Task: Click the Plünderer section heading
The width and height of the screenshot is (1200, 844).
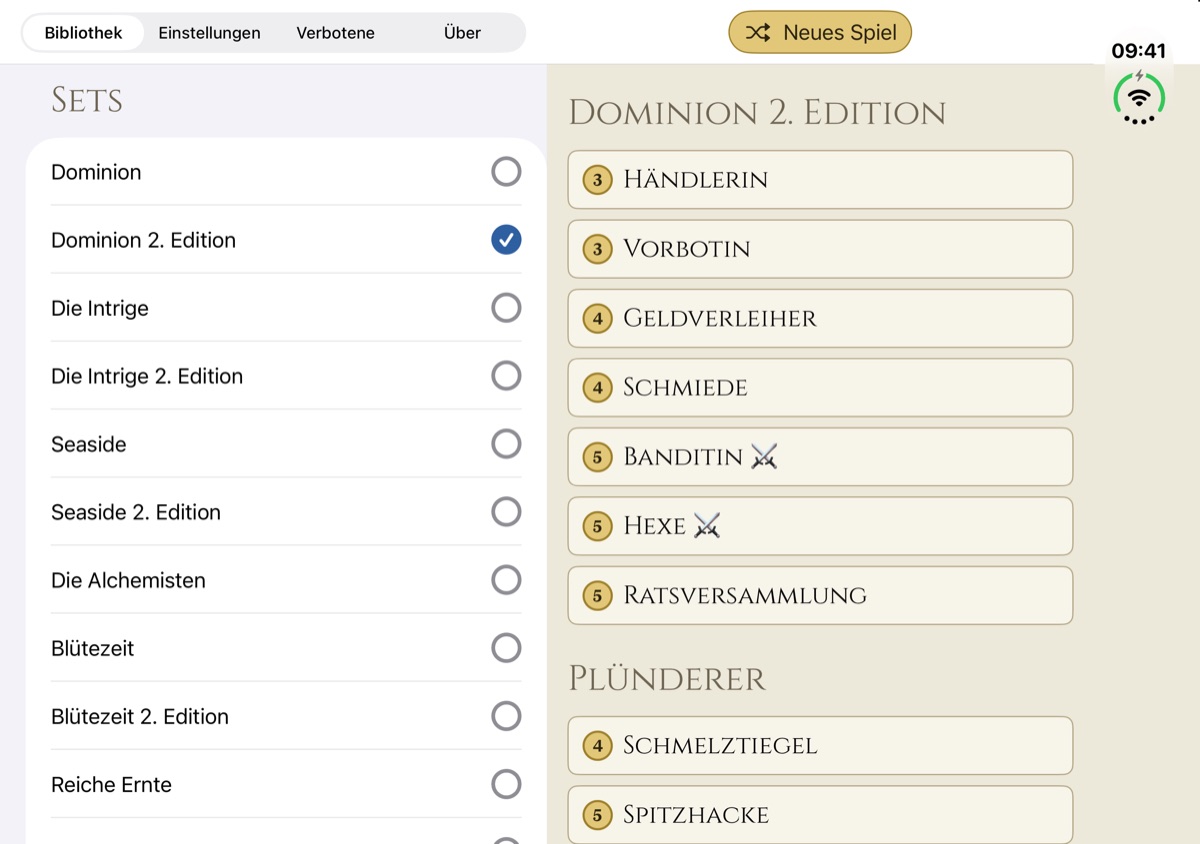Action: click(x=667, y=679)
